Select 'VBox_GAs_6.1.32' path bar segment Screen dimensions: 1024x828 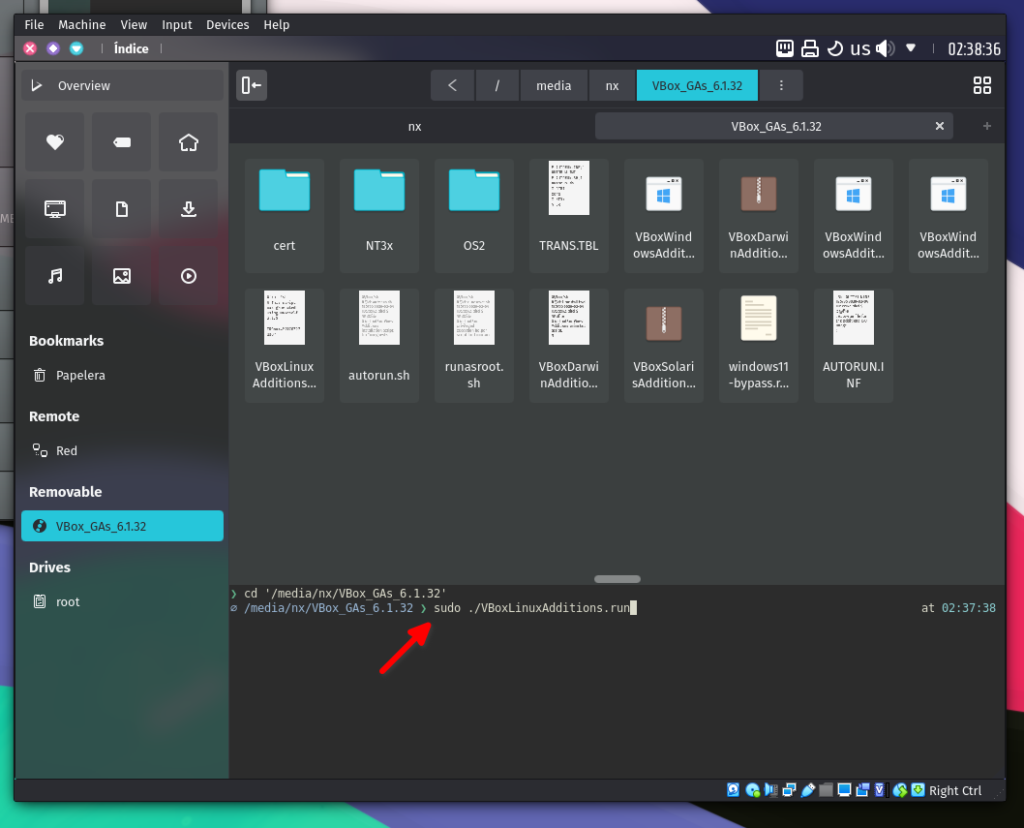click(697, 85)
